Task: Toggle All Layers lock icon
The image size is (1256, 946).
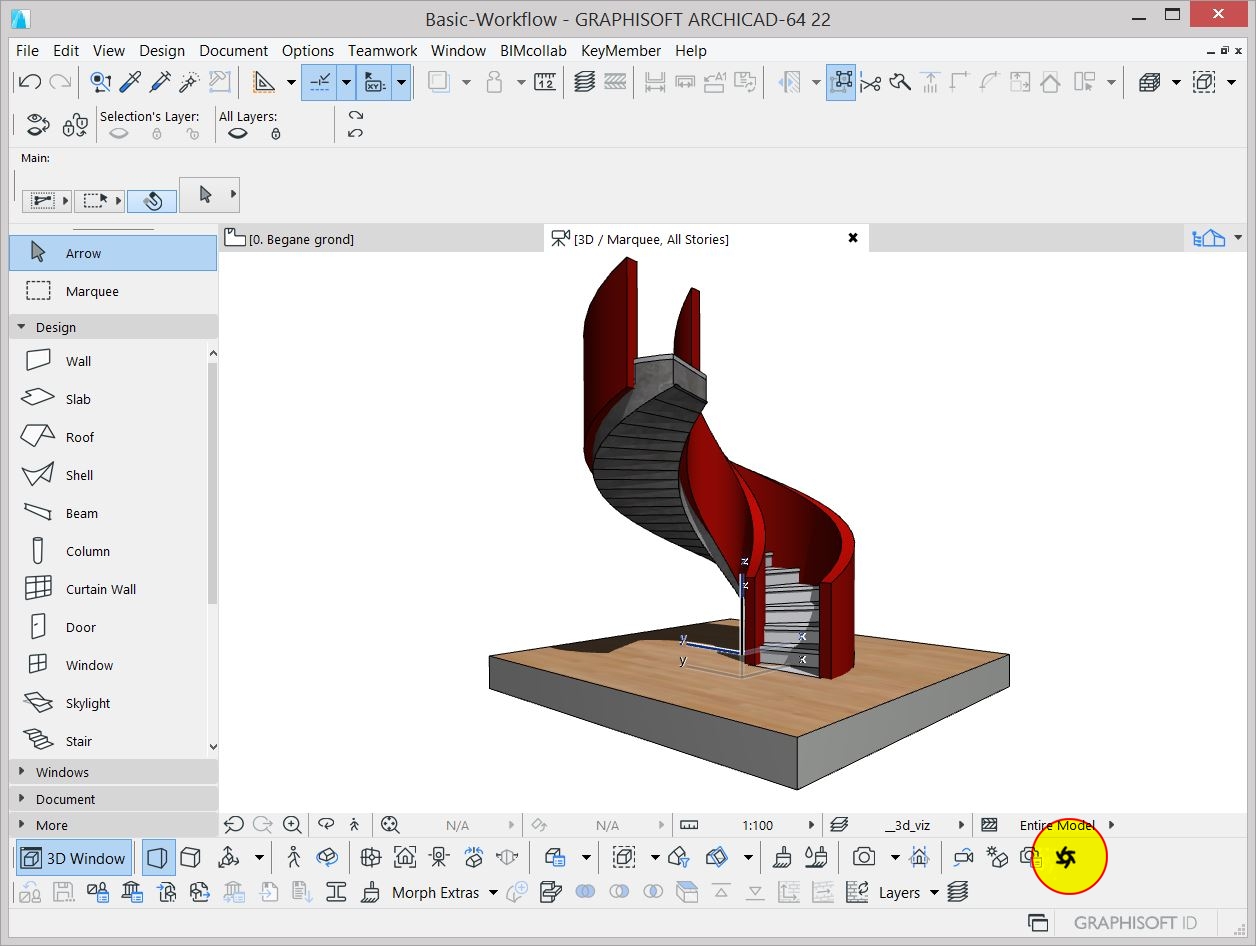Action: click(276, 134)
